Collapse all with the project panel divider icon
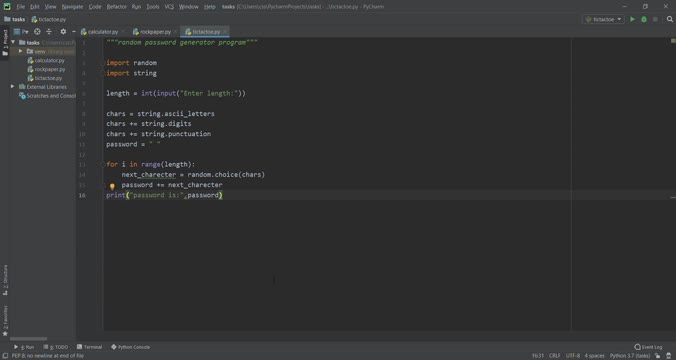This screenshot has width=676, height=360. coord(49,31)
